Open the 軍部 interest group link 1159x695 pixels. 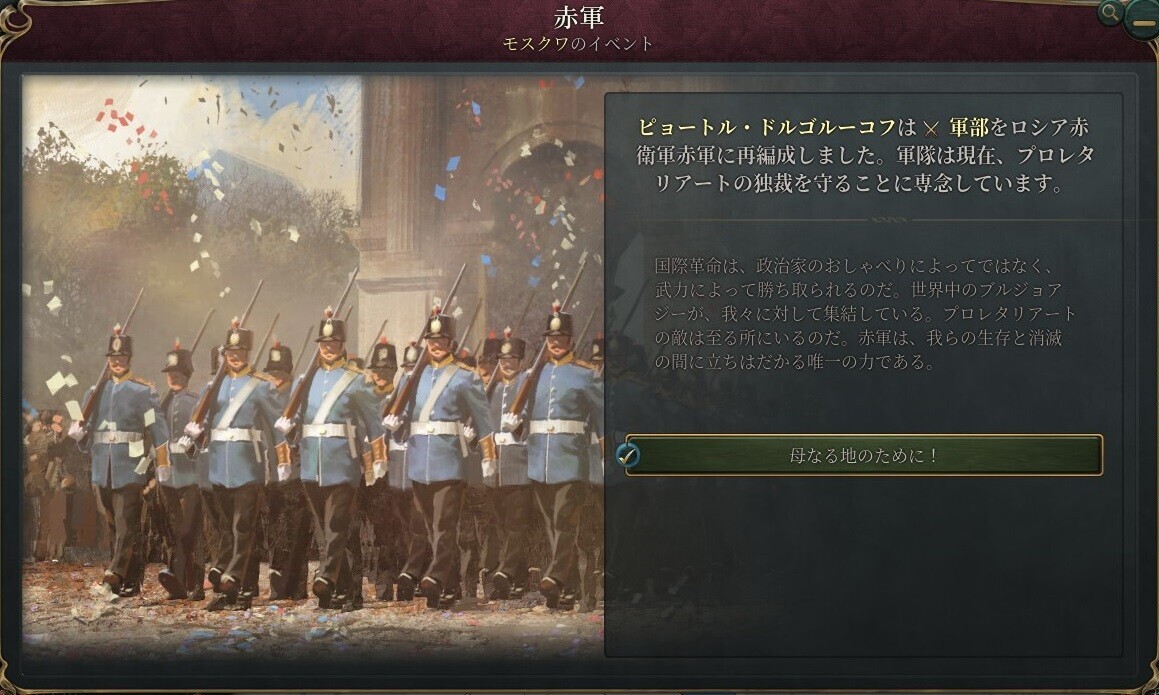tap(968, 127)
